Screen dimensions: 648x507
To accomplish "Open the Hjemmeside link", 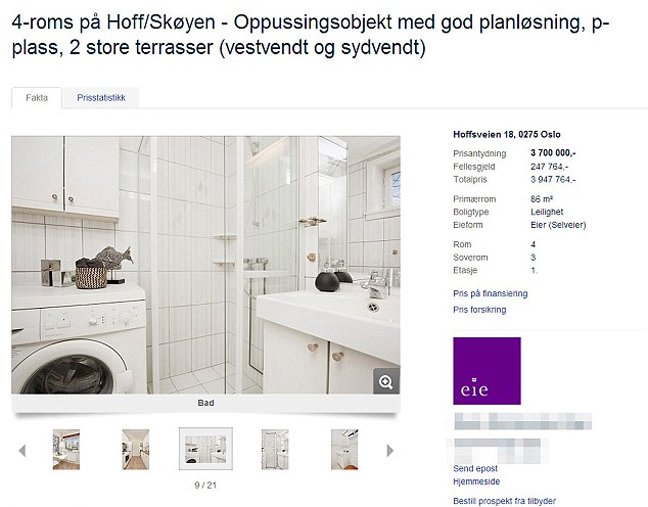I will pos(476,481).
